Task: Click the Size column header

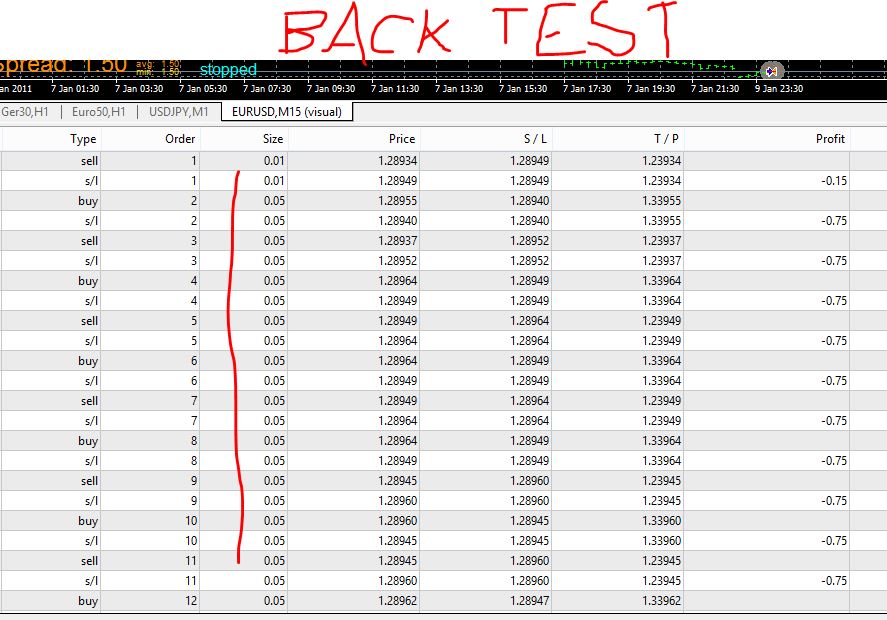Action: click(273, 139)
